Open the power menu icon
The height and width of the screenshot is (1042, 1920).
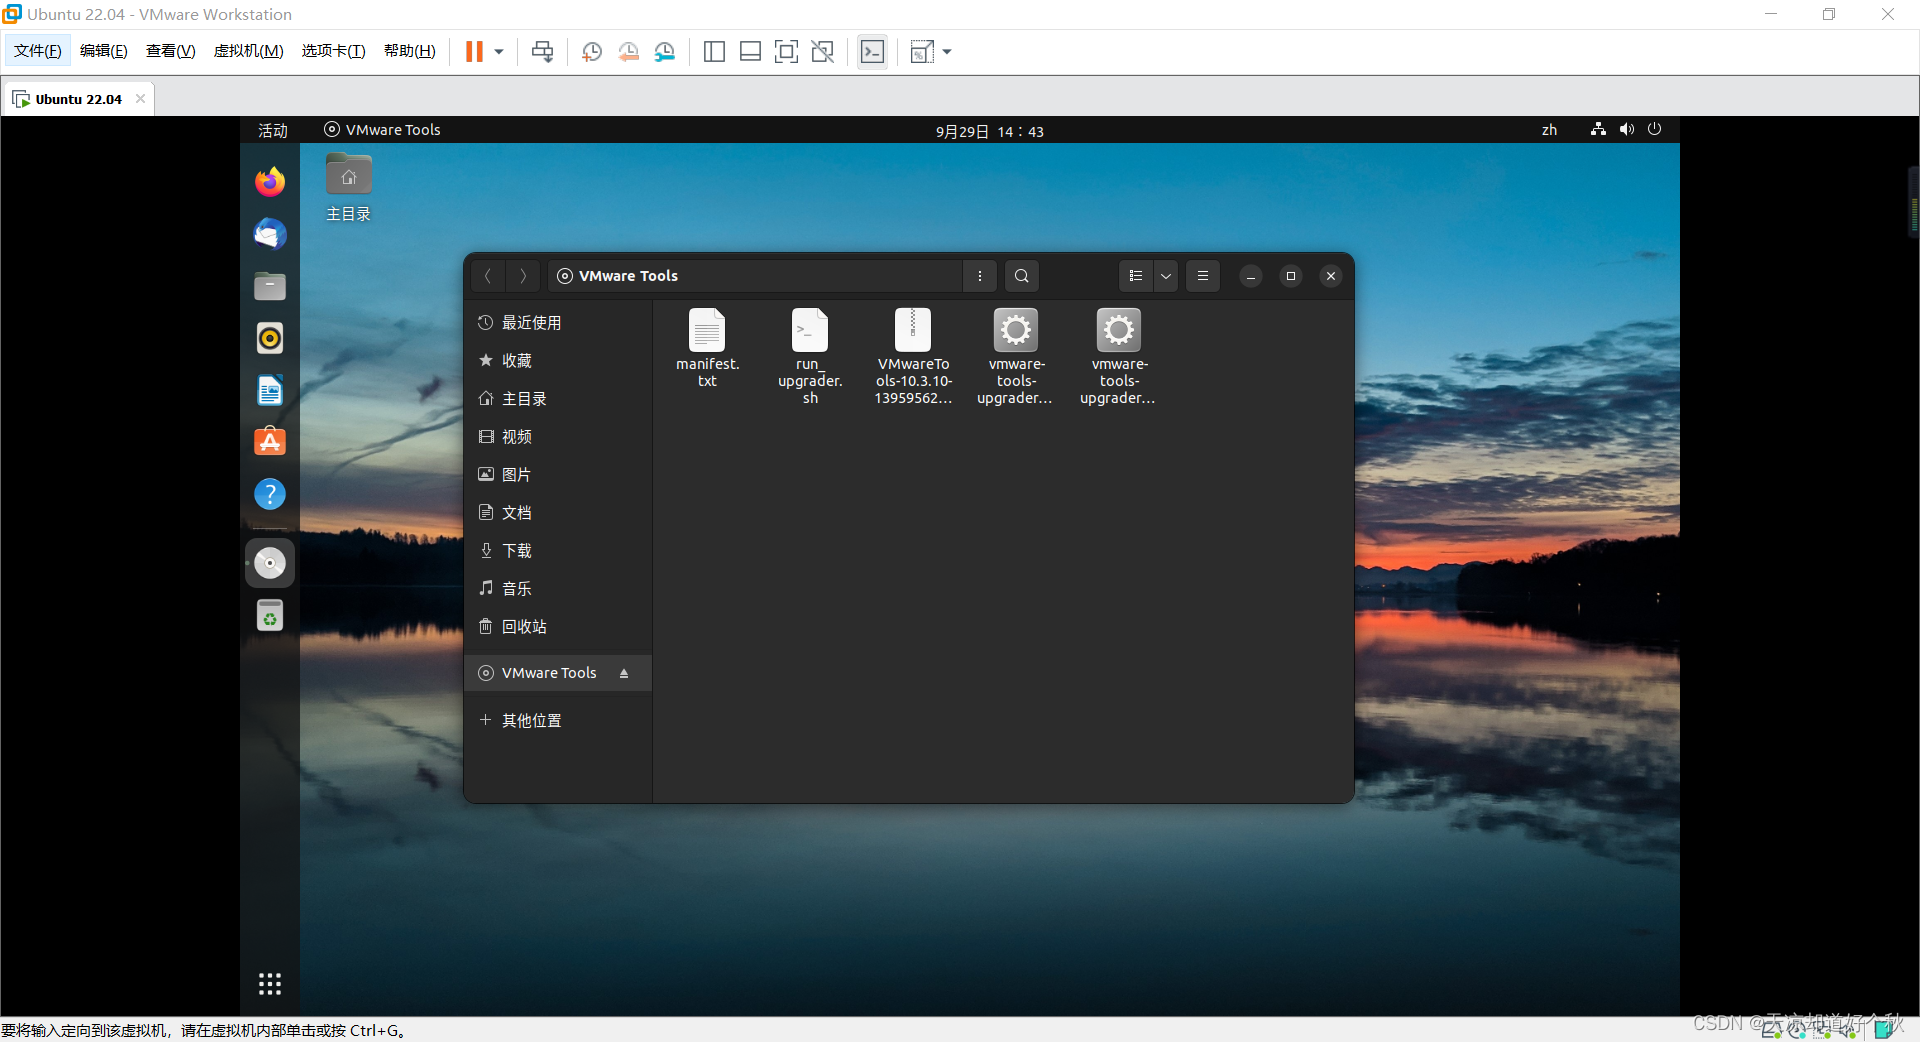click(x=1654, y=129)
